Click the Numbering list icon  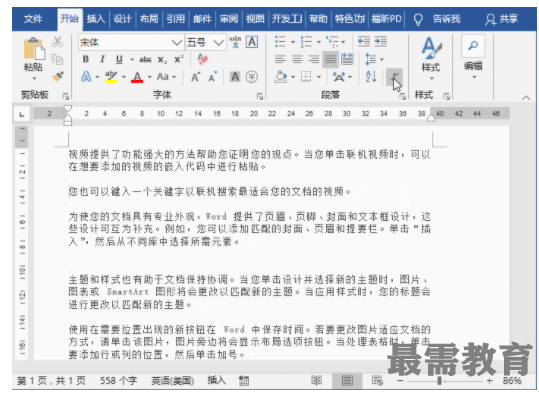306,42
